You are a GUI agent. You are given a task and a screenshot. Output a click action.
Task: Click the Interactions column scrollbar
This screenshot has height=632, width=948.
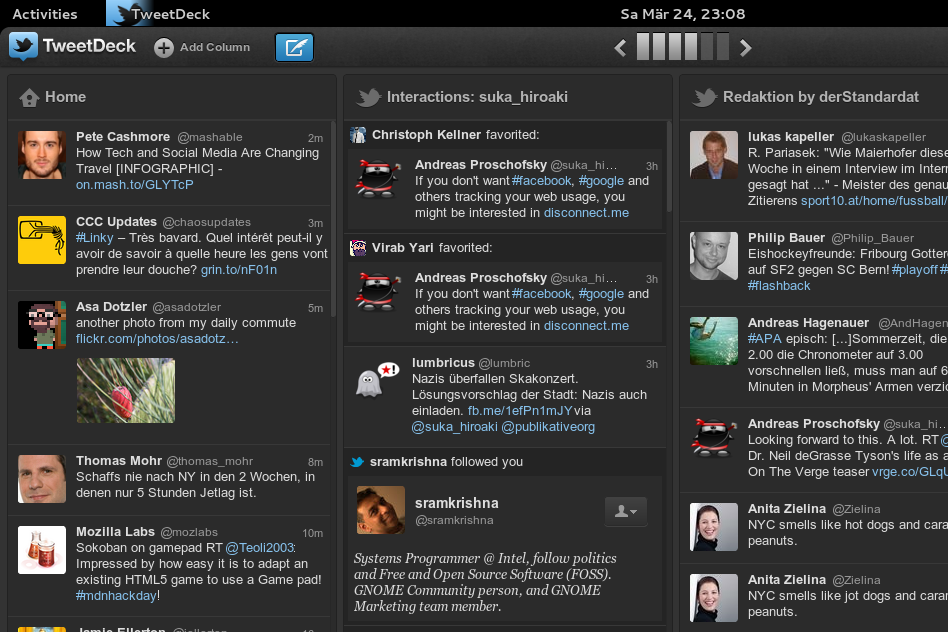(x=669, y=166)
